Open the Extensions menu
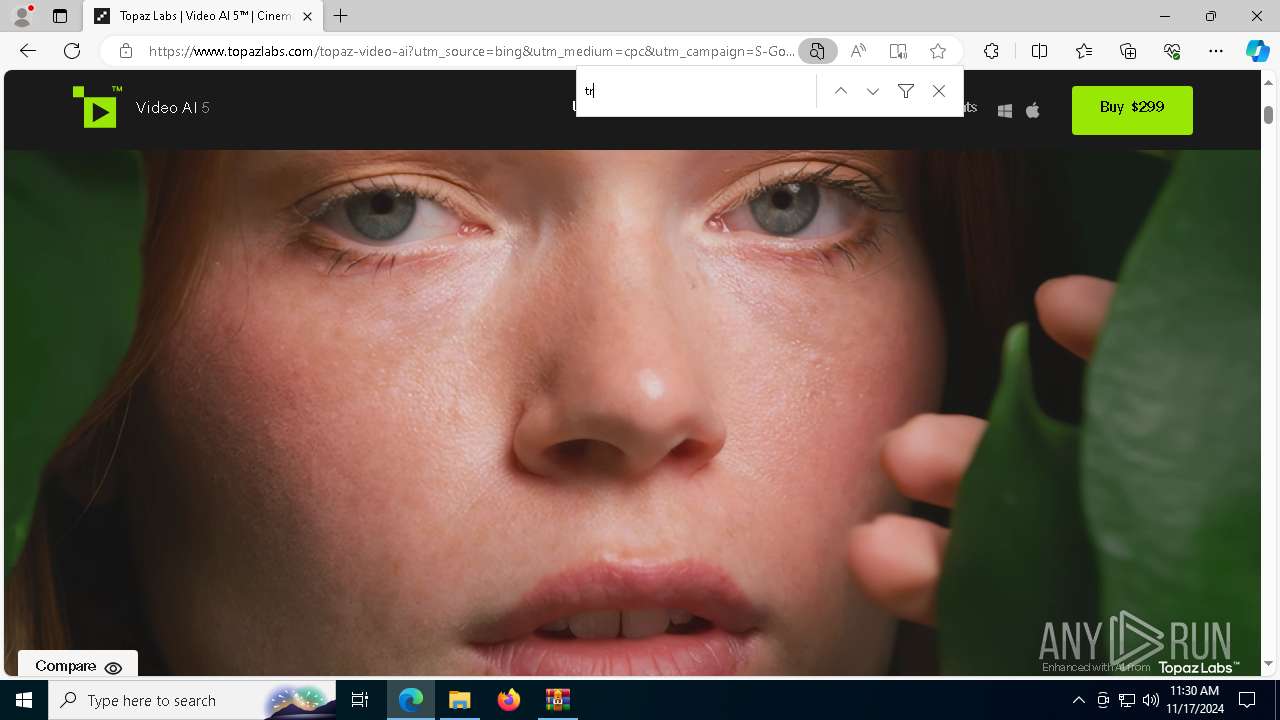The image size is (1280, 720). click(991, 51)
